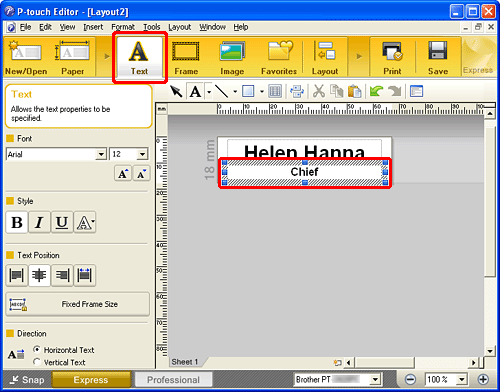500x392 pixels.
Task: Align text to the left
Action: pos(17,275)
